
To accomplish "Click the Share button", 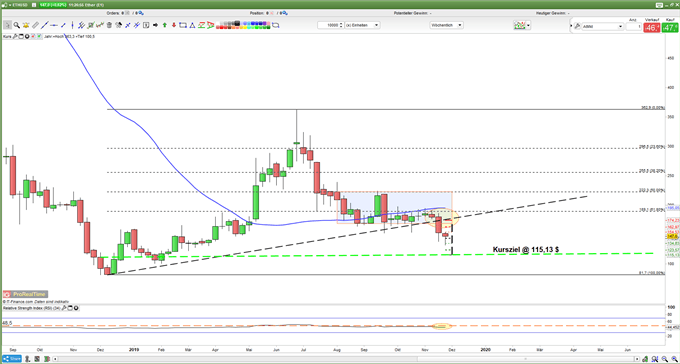I will (x=11, y=359).
